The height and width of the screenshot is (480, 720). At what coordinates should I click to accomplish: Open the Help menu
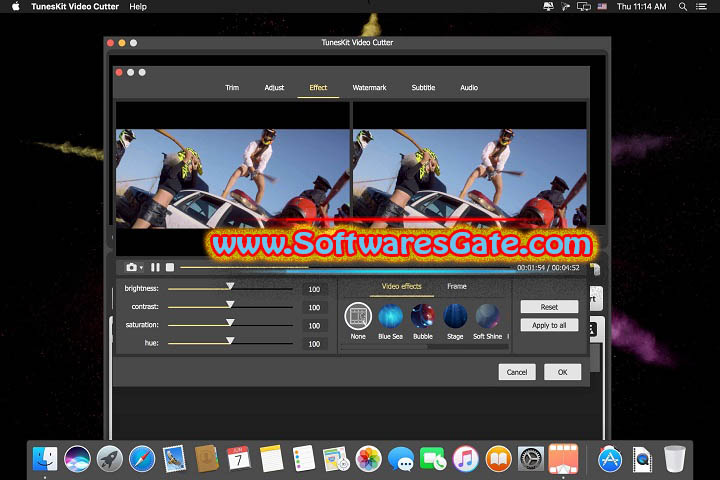coord(138,6)
